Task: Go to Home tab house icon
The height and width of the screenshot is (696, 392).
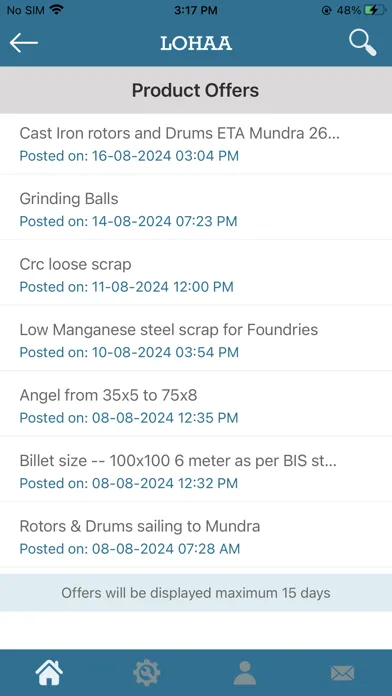Action: (49, 673)
